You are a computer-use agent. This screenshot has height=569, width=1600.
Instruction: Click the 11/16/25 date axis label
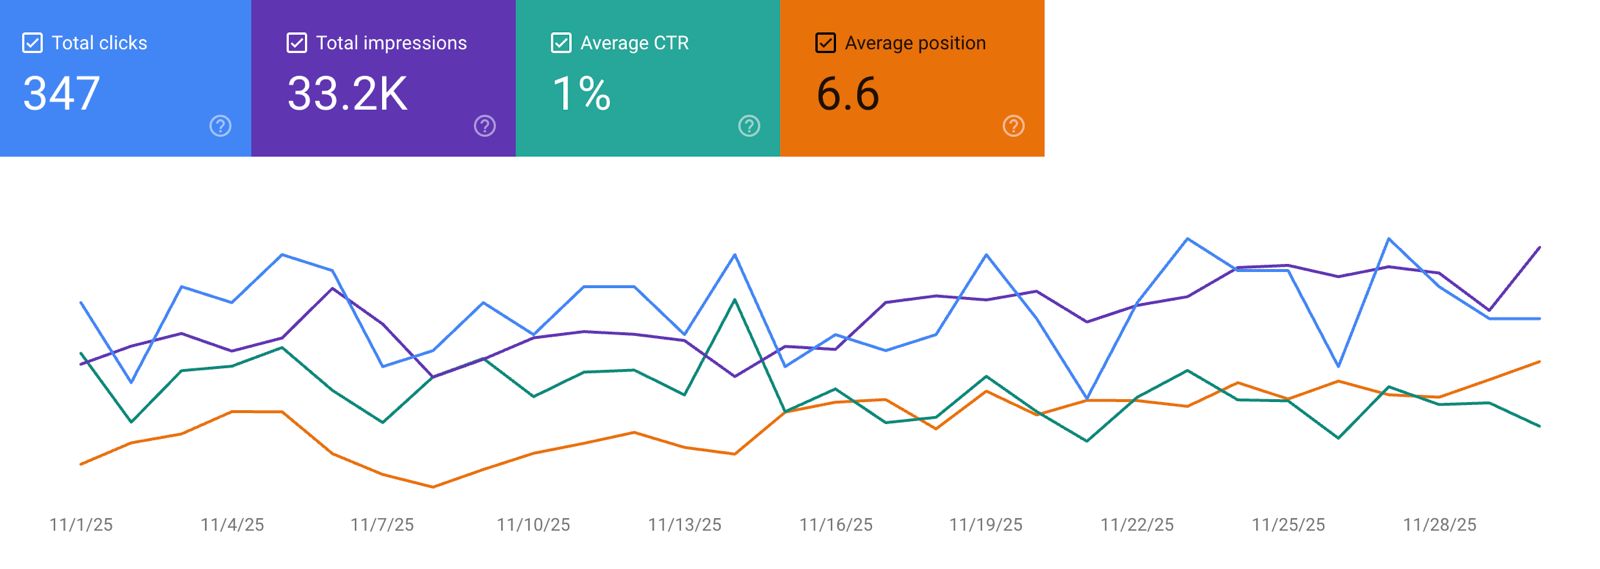click(x=836, y=525)
